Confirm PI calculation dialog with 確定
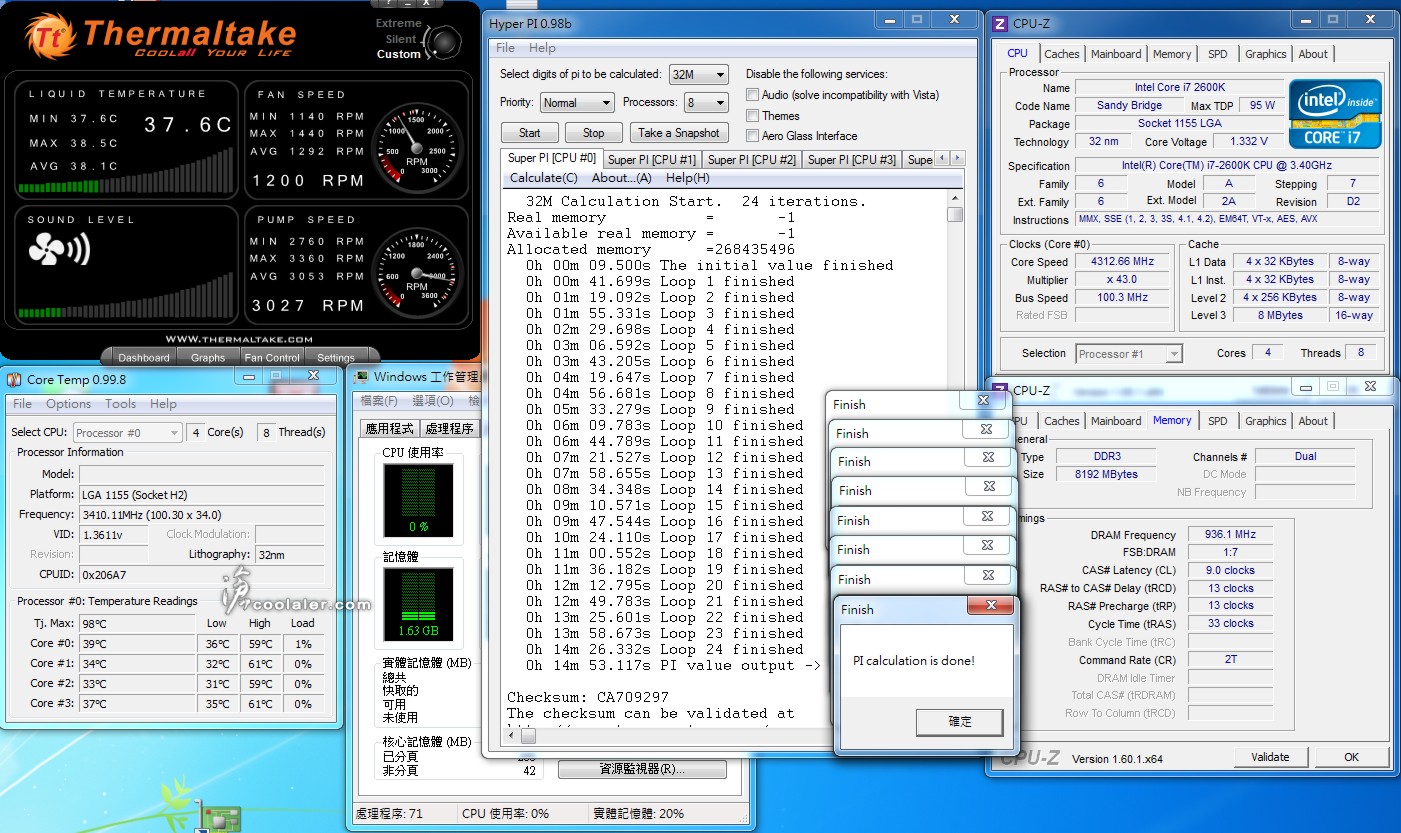This screenshot has height=833, width=1401. point(959,721)
